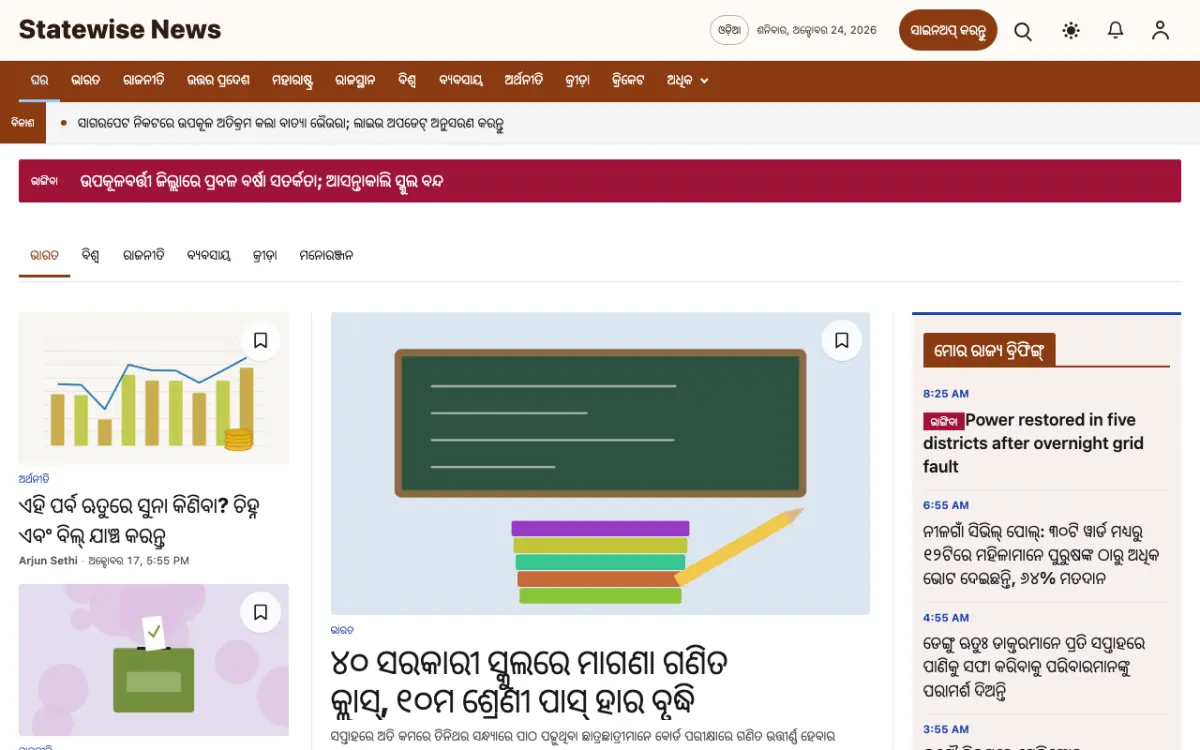Toggle the sun theme icon

(1071, 31)
